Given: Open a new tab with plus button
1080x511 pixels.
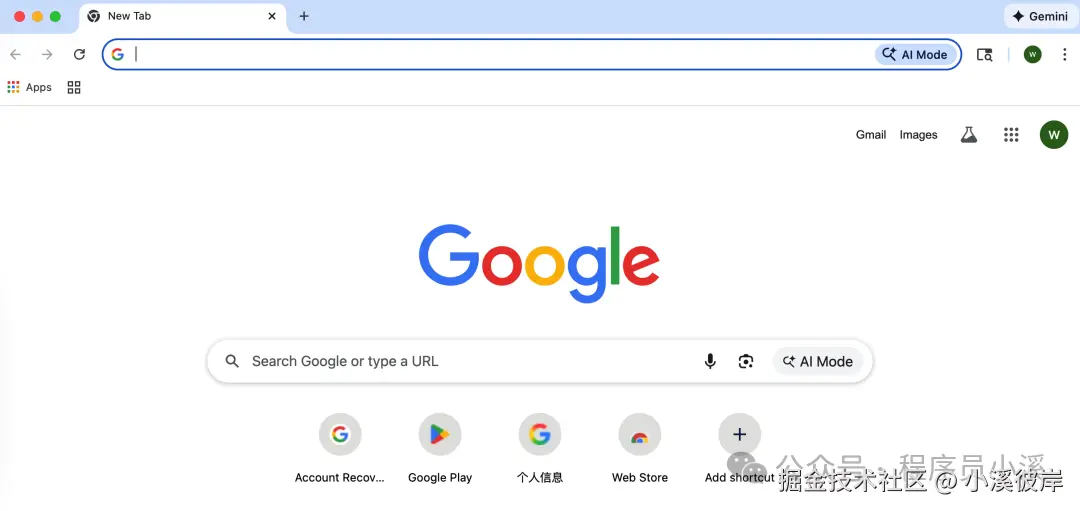Looking at the screenshot, I should point(304,17).
